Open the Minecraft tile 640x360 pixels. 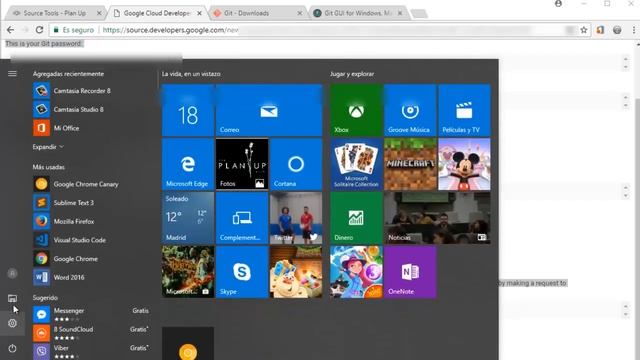[x=410, y=164]
